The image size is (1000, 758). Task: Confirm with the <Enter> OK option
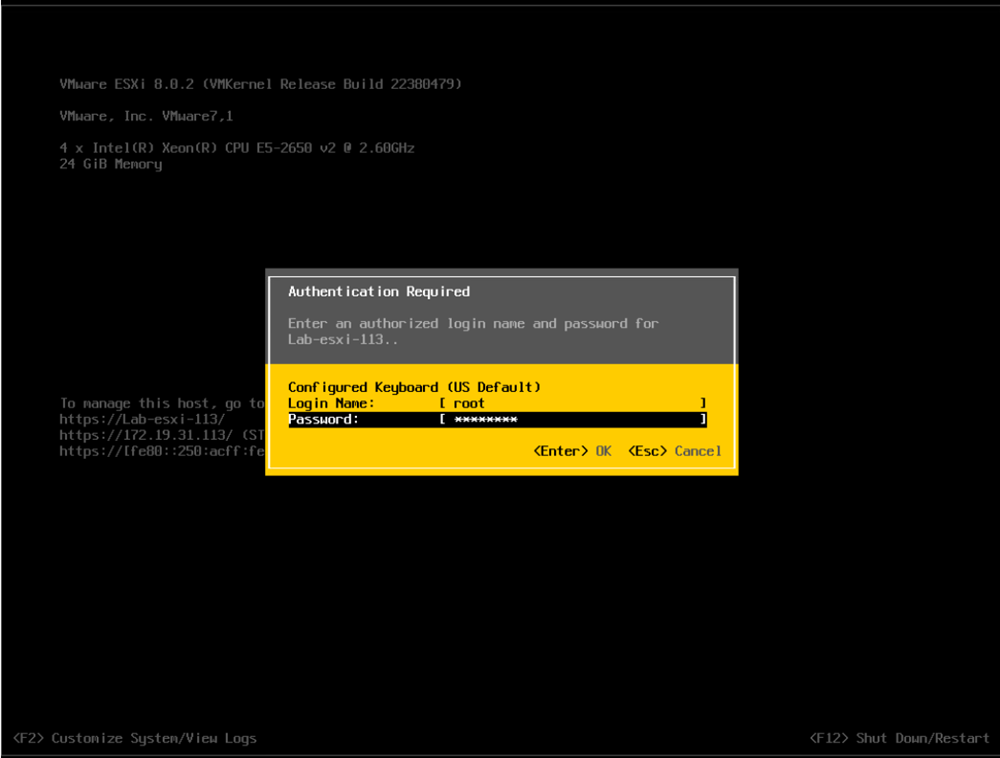coord(572,451)
